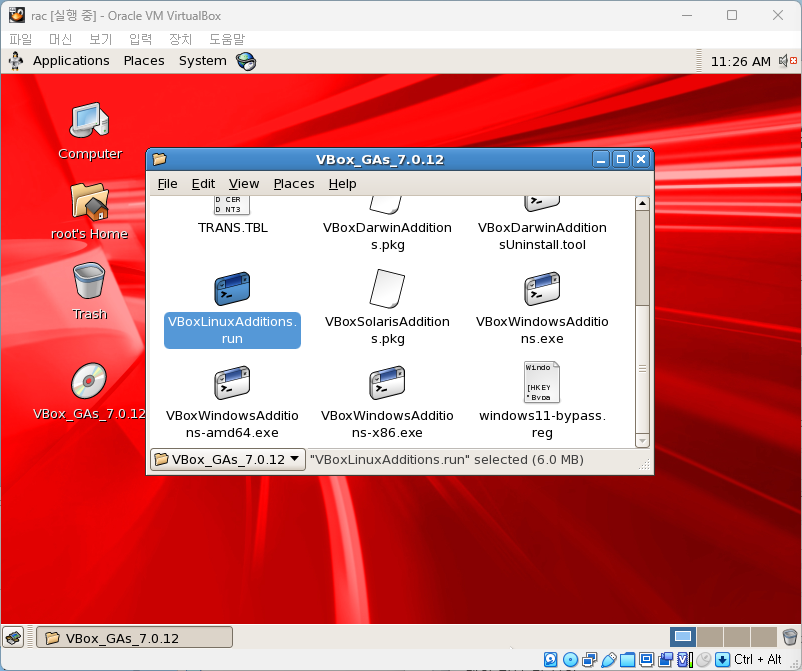
Task: Click the 11:26 AM clock applet
Action: [x=740, y=61]
